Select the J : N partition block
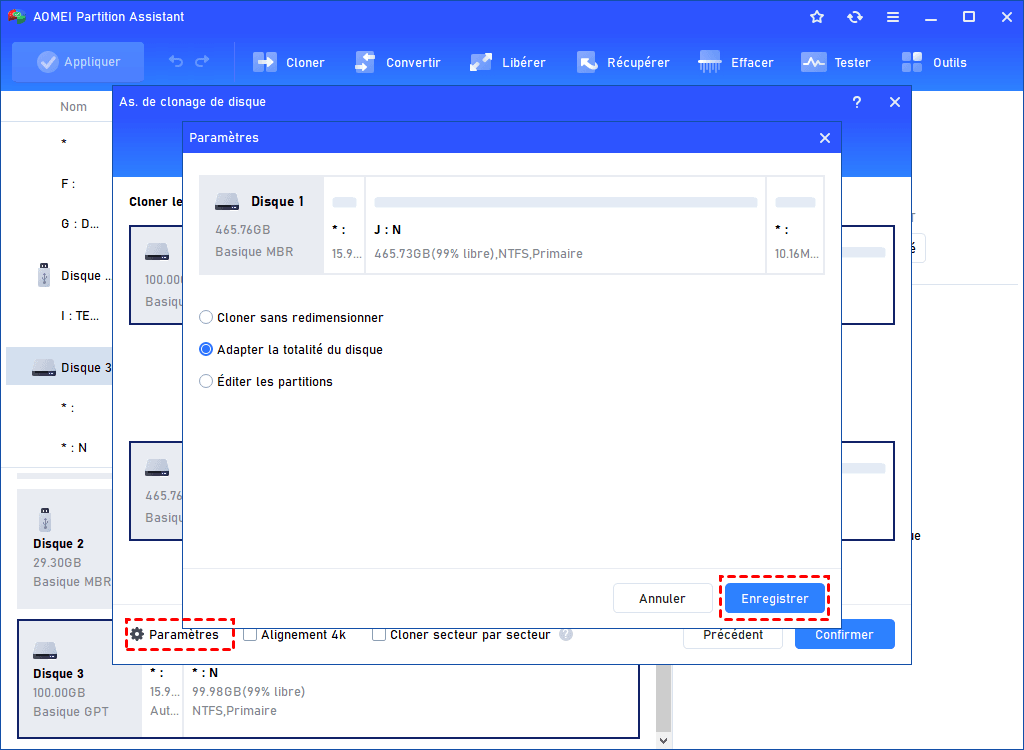The height and width of the screenshot is (750, 1024). coord(566,225)
